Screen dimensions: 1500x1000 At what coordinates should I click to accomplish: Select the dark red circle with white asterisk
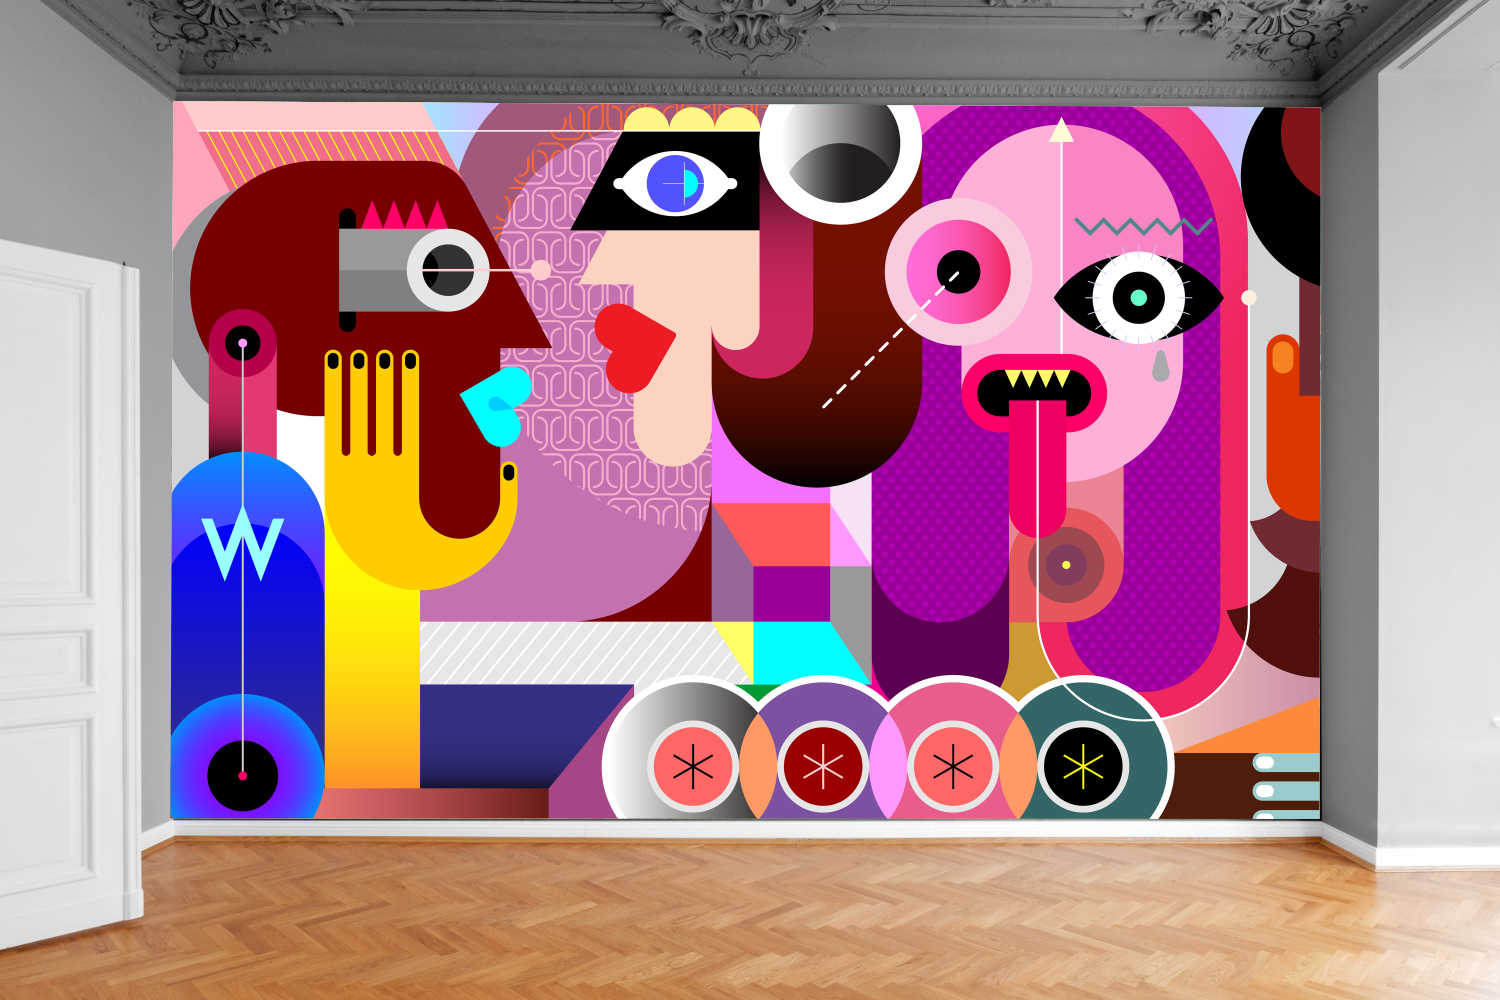pos(822,767)
